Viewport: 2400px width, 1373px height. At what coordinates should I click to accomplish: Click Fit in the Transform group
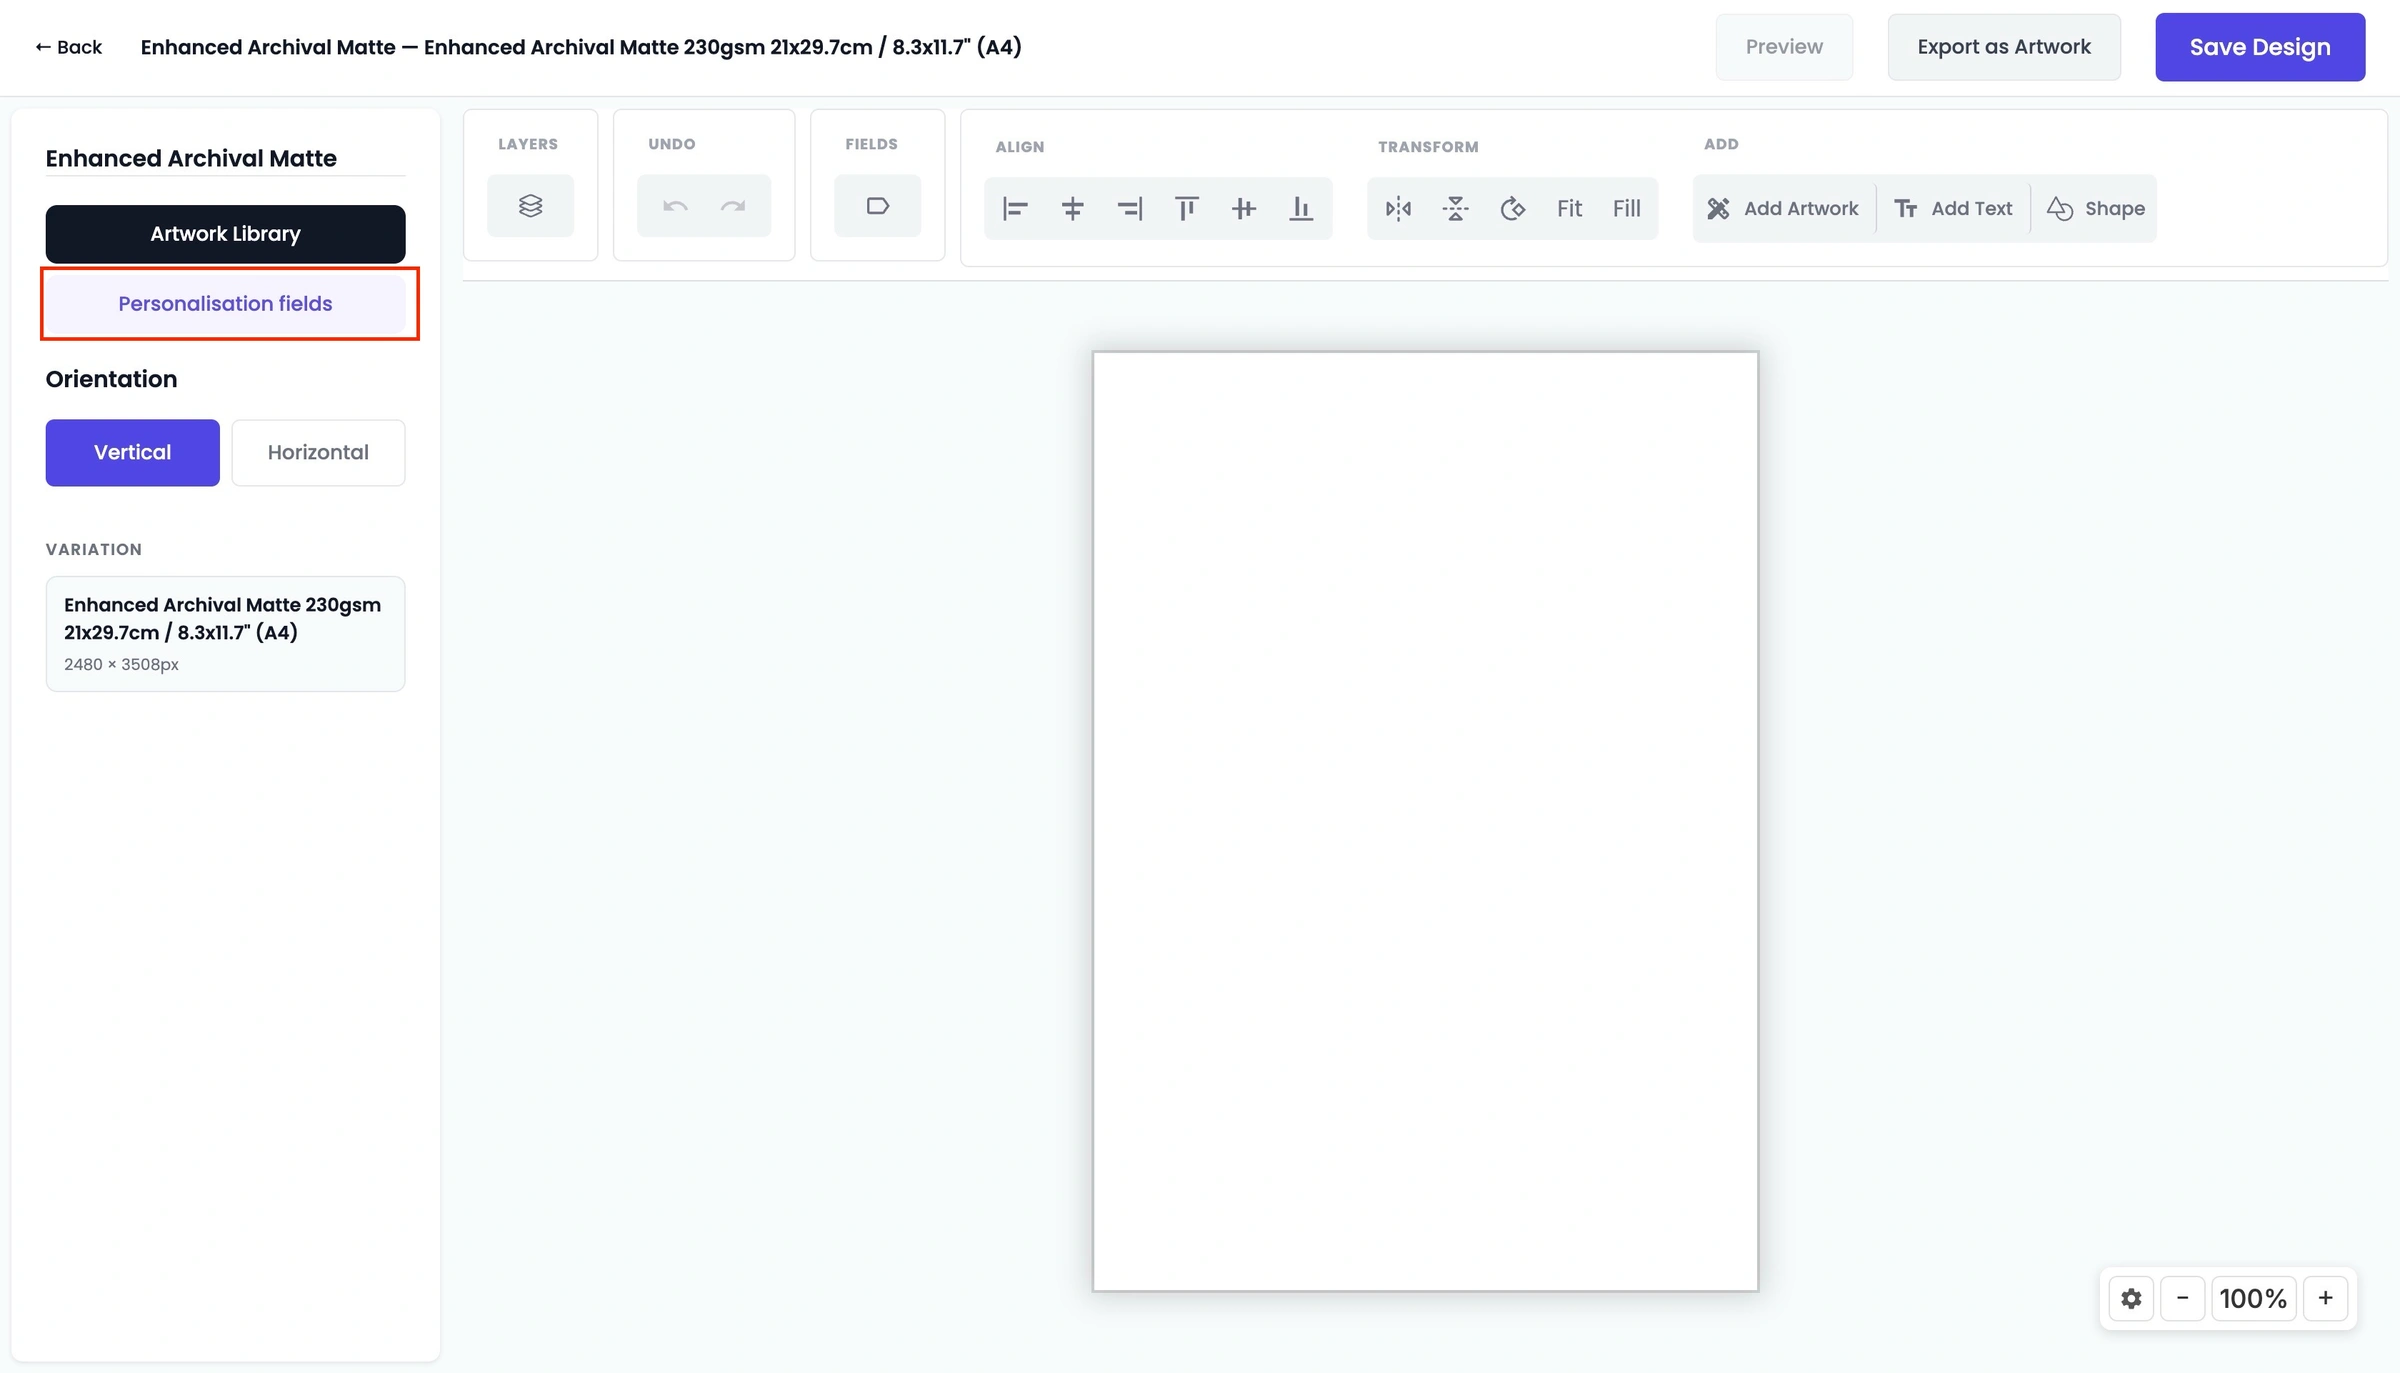pyautogui.click(x=1569, y=208)
